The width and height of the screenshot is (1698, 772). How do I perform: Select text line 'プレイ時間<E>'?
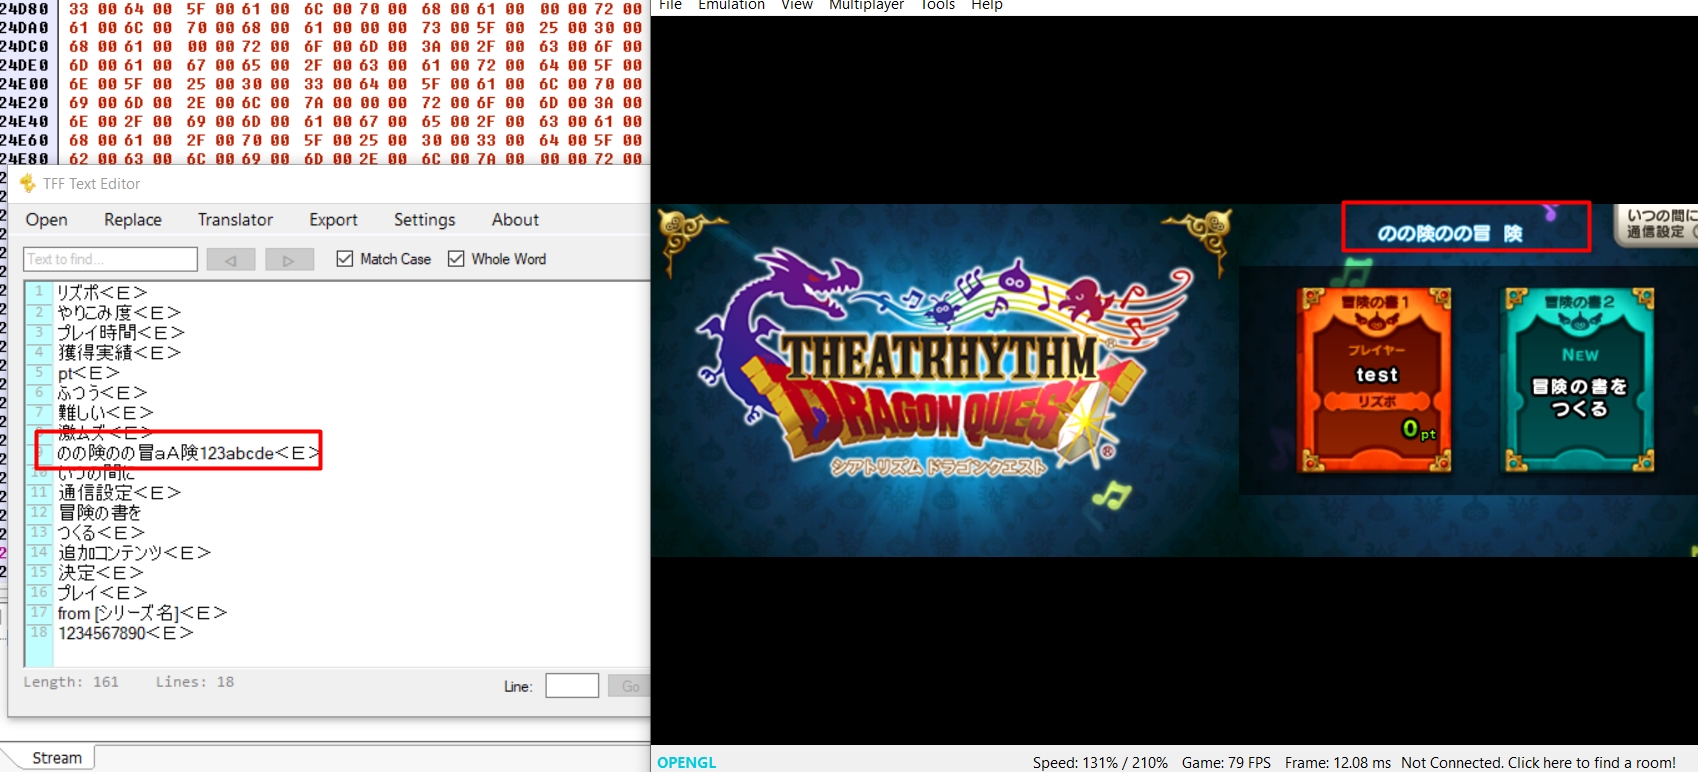click(x=121, y=332)
